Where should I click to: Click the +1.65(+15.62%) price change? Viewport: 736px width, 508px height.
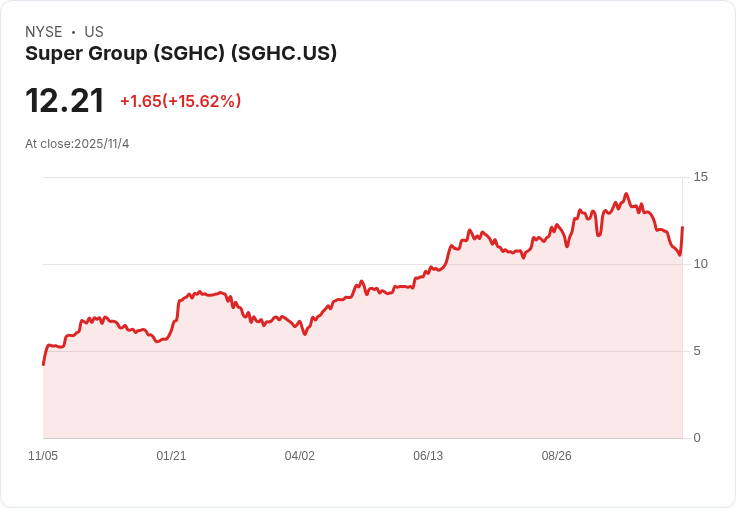click(180, 101)
